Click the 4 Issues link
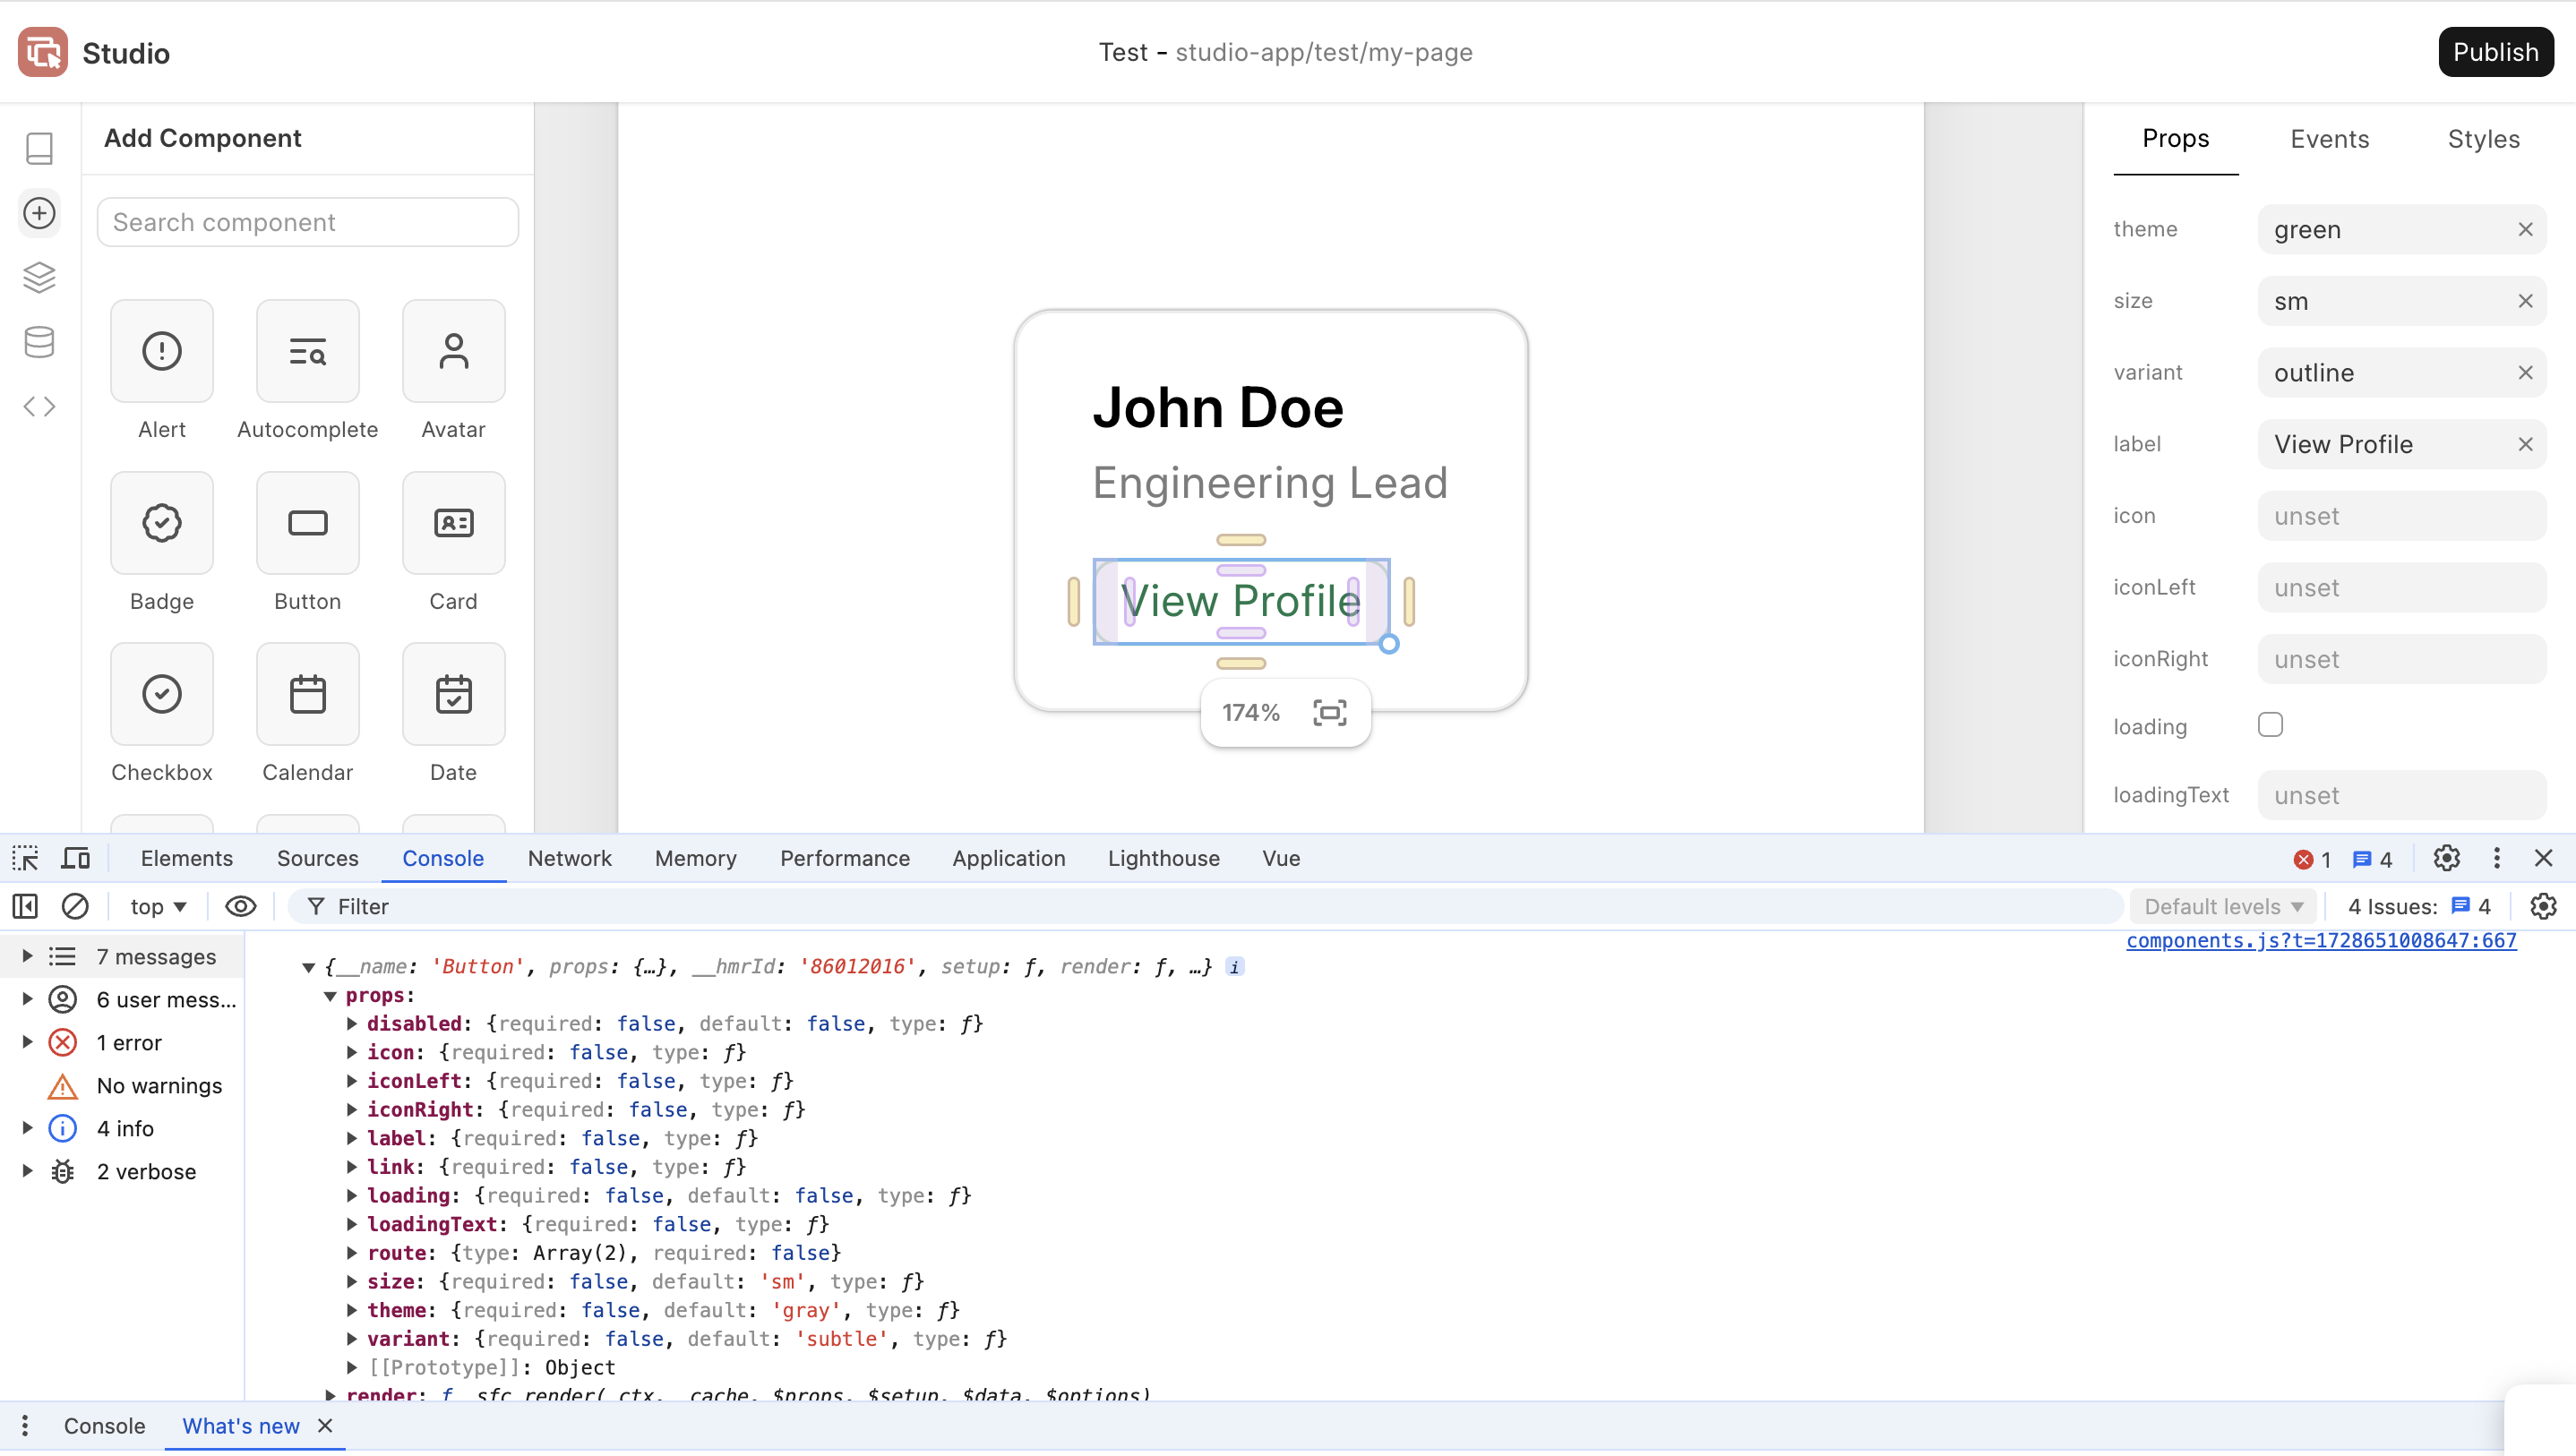Screen dimensions: 2576x1456 pyautogui.click(x=2420, y=906)
